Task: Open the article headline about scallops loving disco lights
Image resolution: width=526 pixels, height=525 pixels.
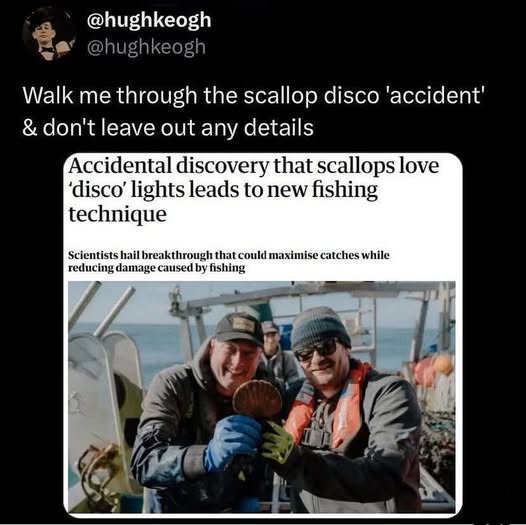Action: (x=254, y=190)
